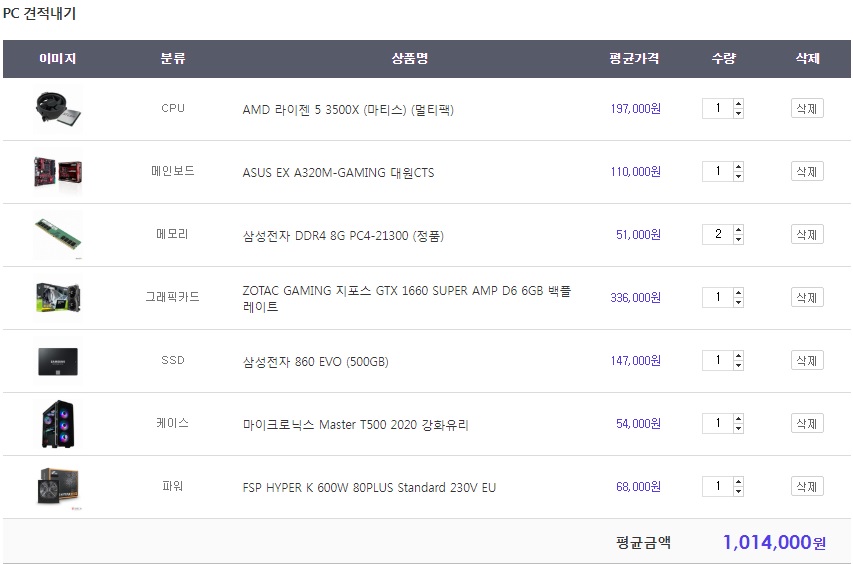
Task: Focus the CPU quantity input field
Action: point(718,109)
